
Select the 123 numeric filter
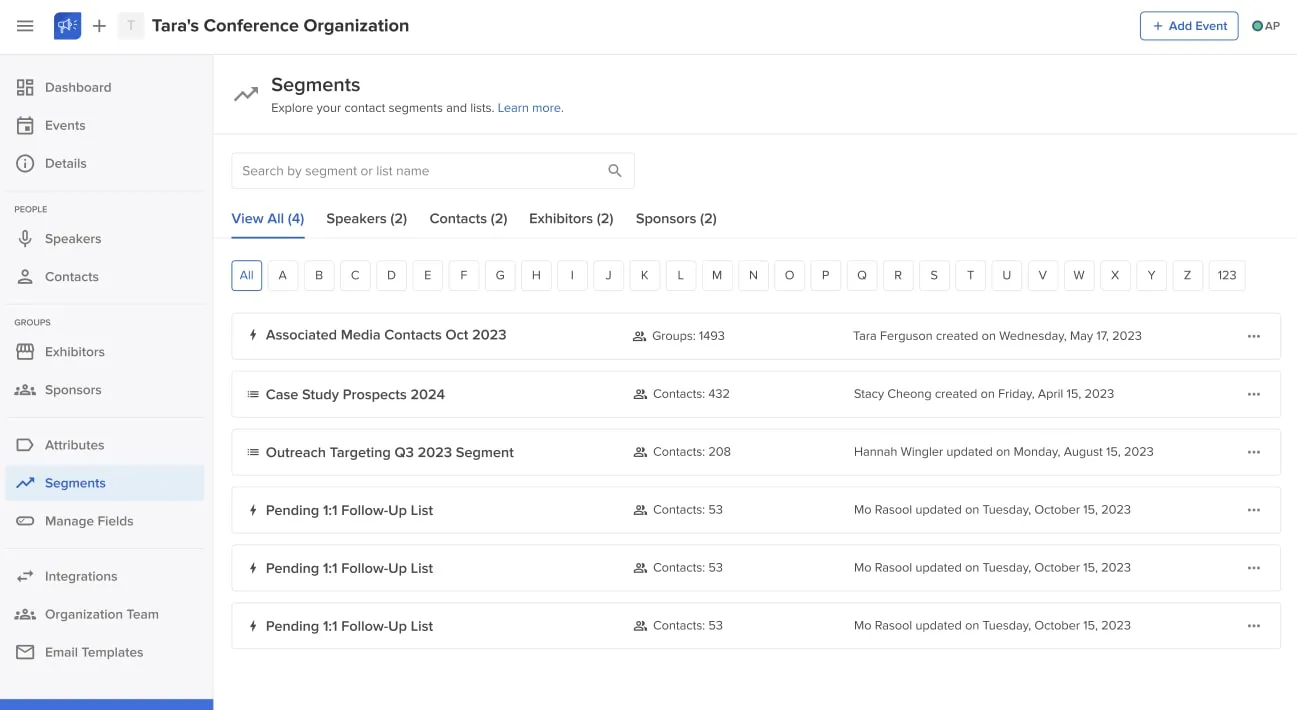pyautogui.click(x=1227, y=276)
